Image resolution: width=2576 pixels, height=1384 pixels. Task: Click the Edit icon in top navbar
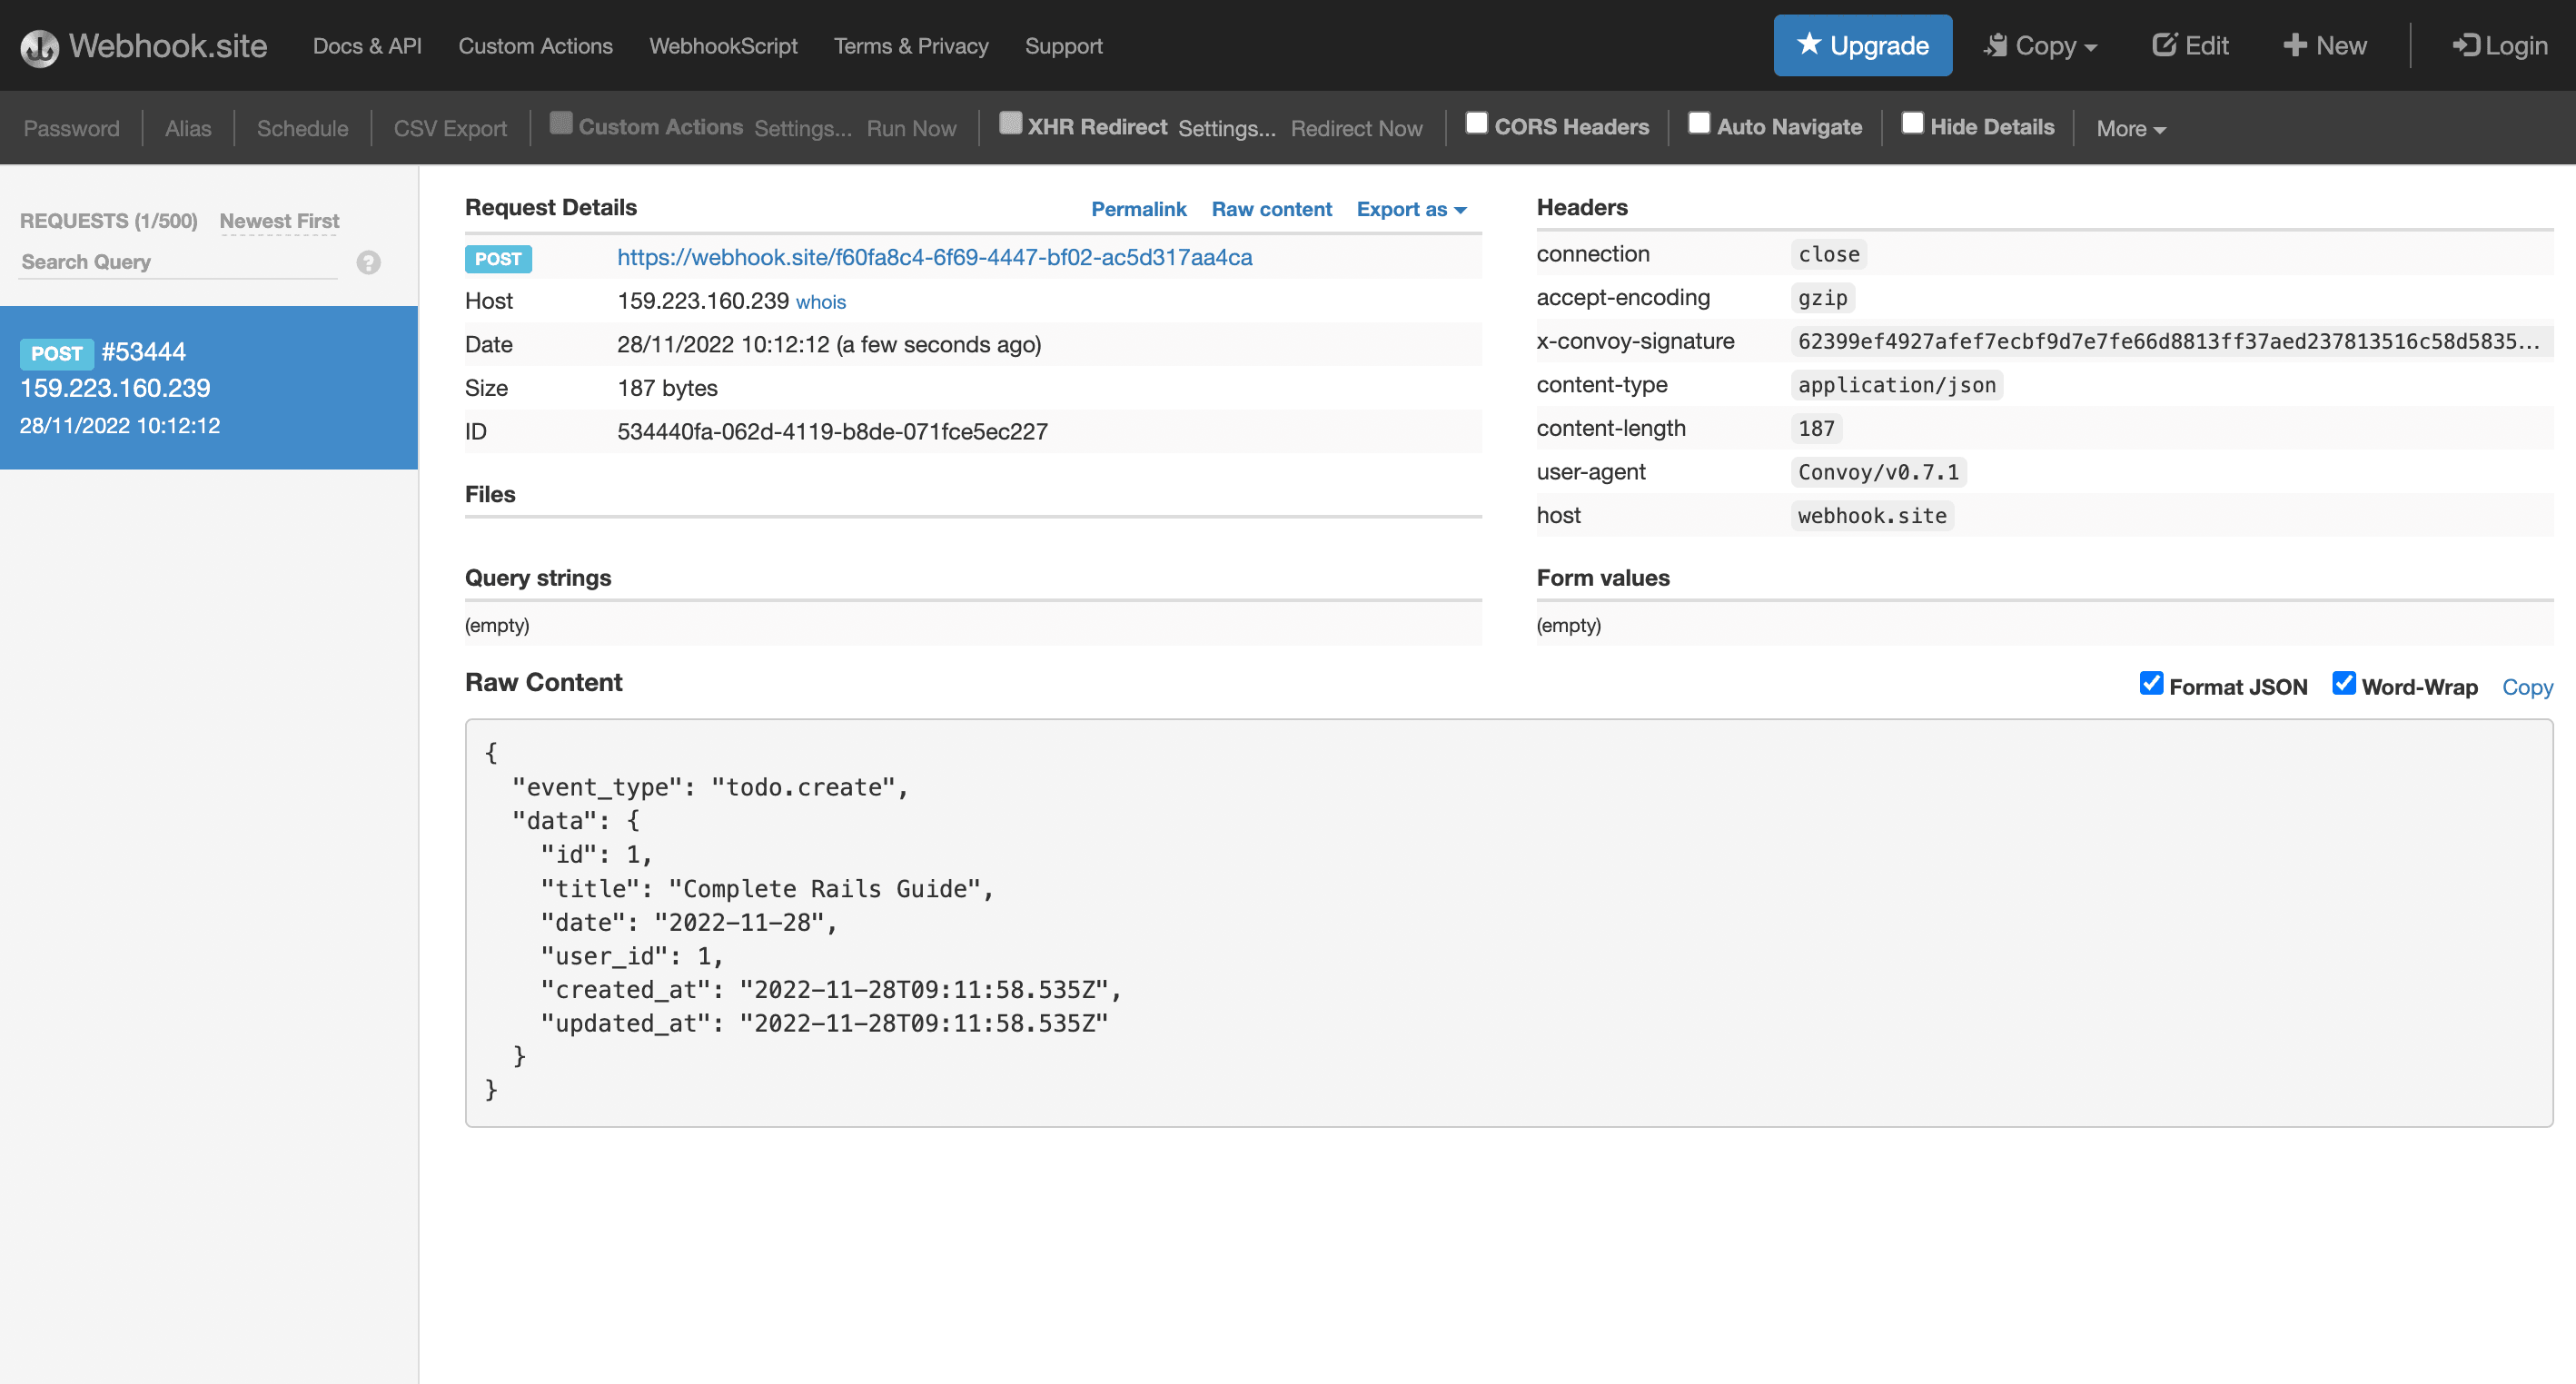point(2189,46)
